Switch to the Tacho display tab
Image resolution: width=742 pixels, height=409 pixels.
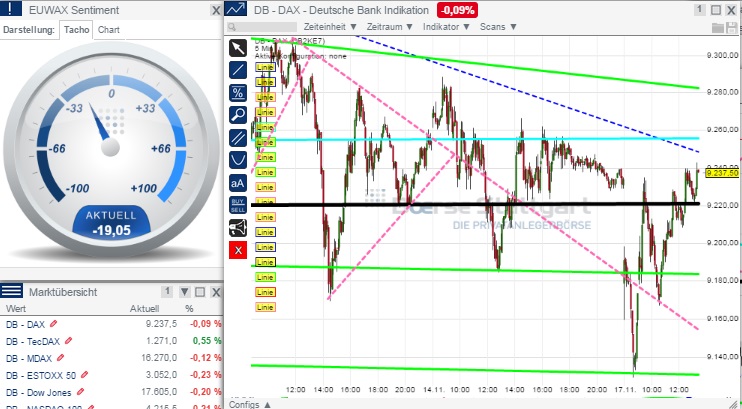tap(76, 29)
